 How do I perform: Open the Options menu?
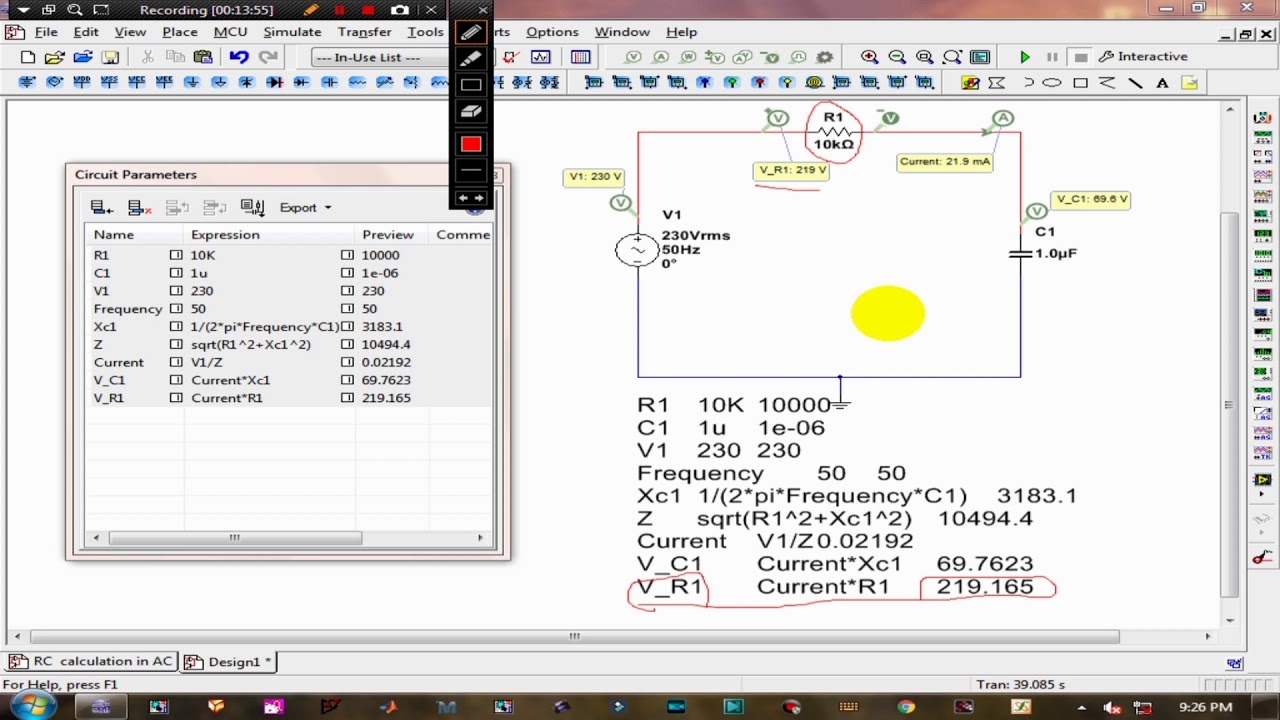[x=552, y=32]
